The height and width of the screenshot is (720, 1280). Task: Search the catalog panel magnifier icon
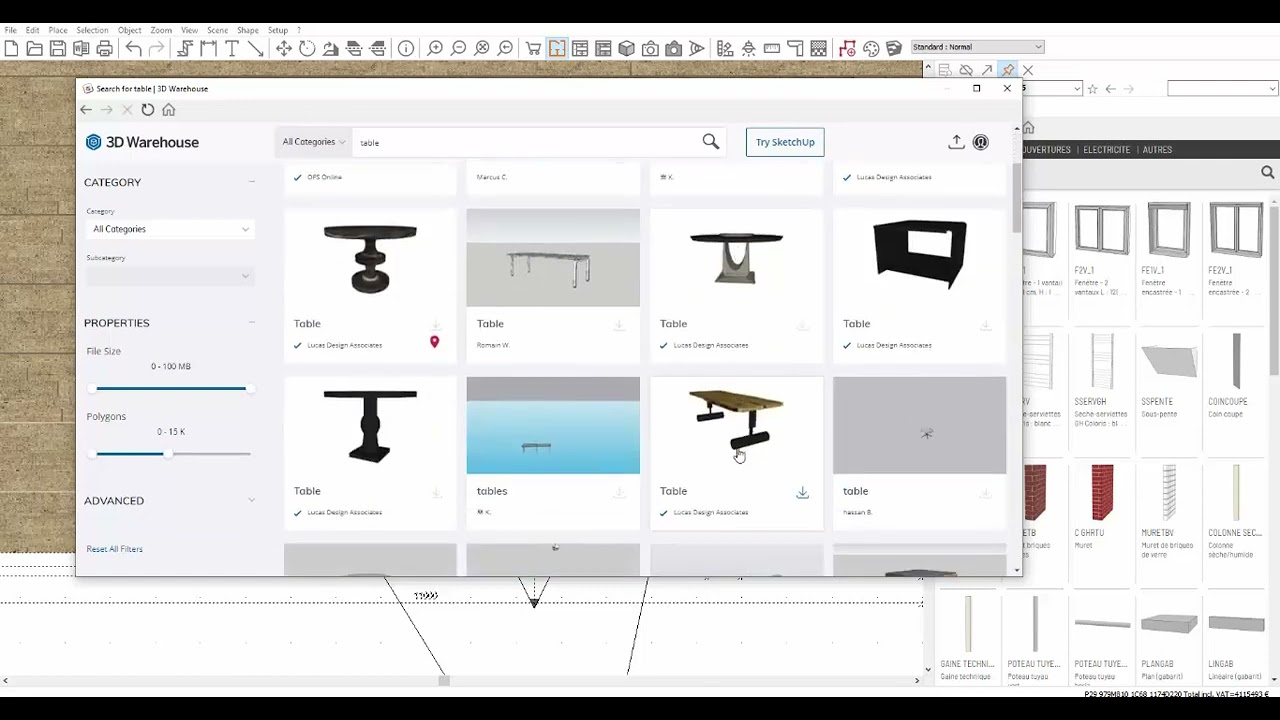click(1267, 173)
